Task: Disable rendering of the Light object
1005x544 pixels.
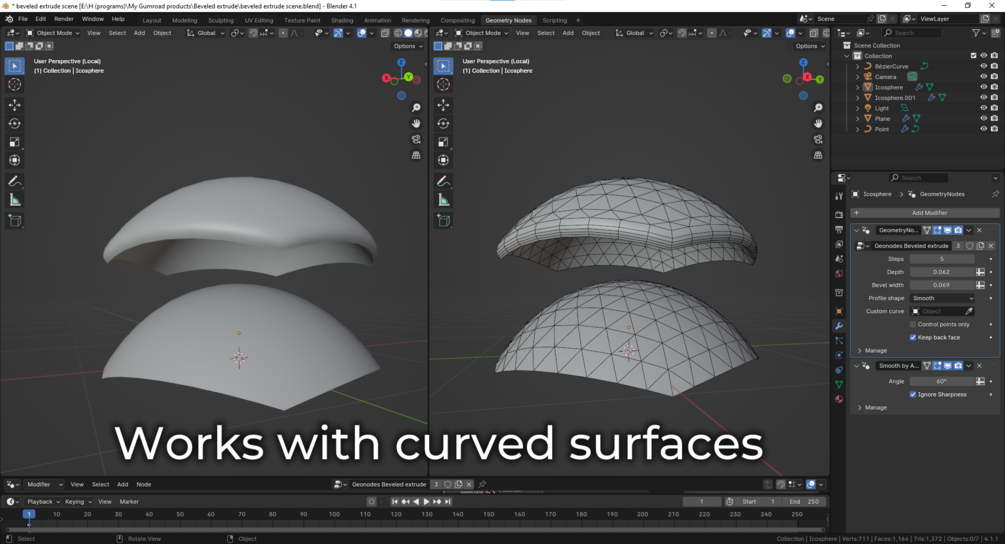Action: 994,108
